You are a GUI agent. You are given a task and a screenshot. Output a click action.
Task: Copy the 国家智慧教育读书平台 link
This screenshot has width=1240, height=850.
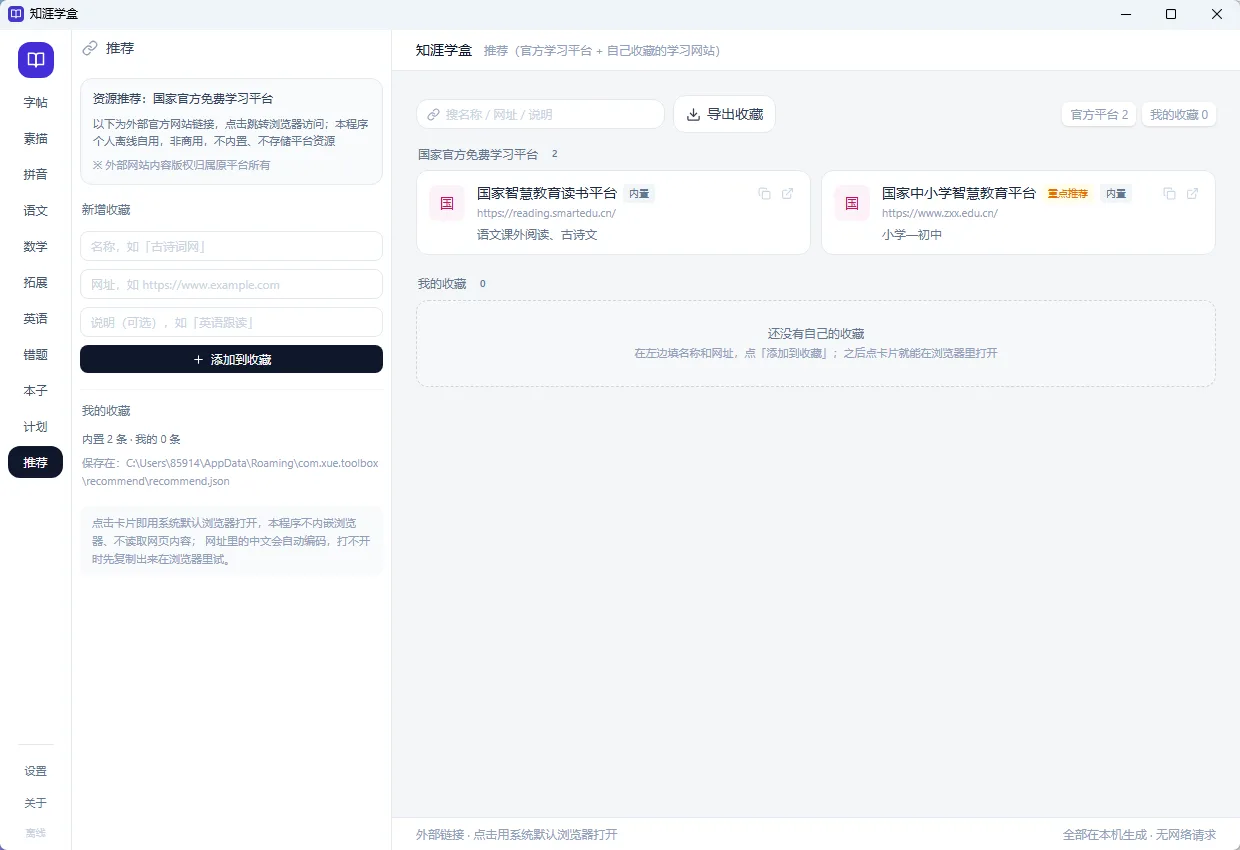coord(764,194)
